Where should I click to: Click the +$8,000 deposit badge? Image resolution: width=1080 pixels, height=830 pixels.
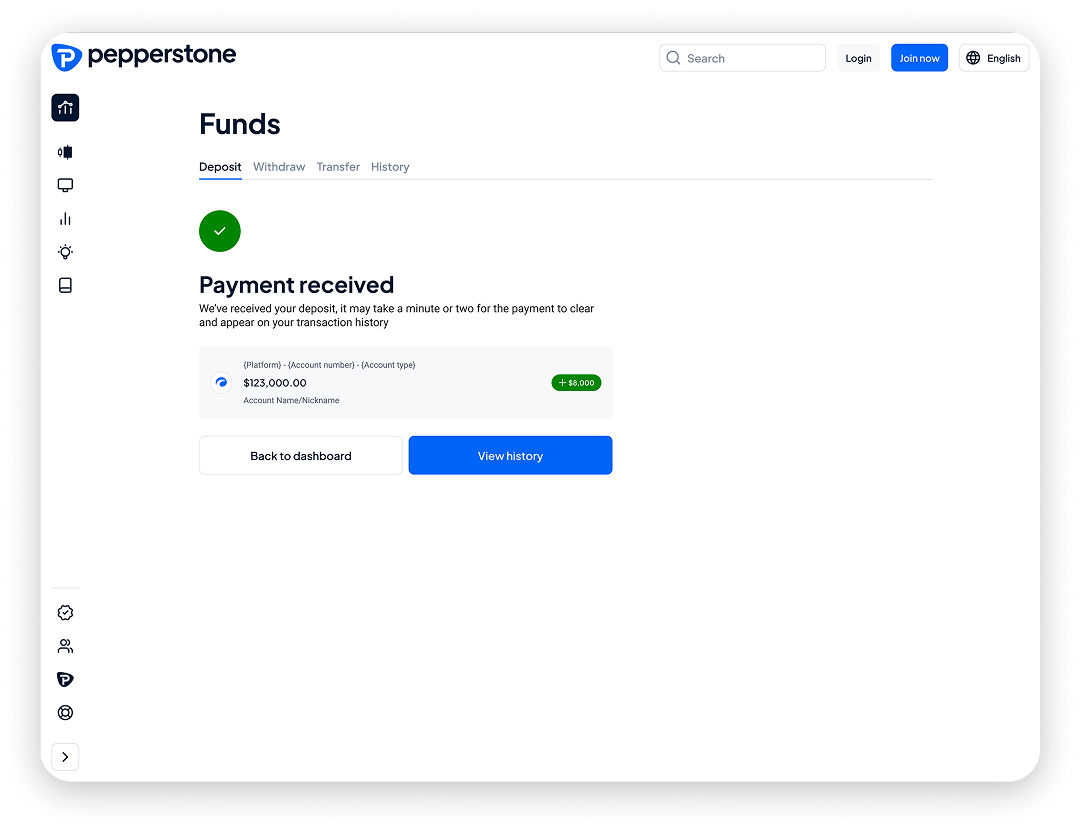coord(577,382)
